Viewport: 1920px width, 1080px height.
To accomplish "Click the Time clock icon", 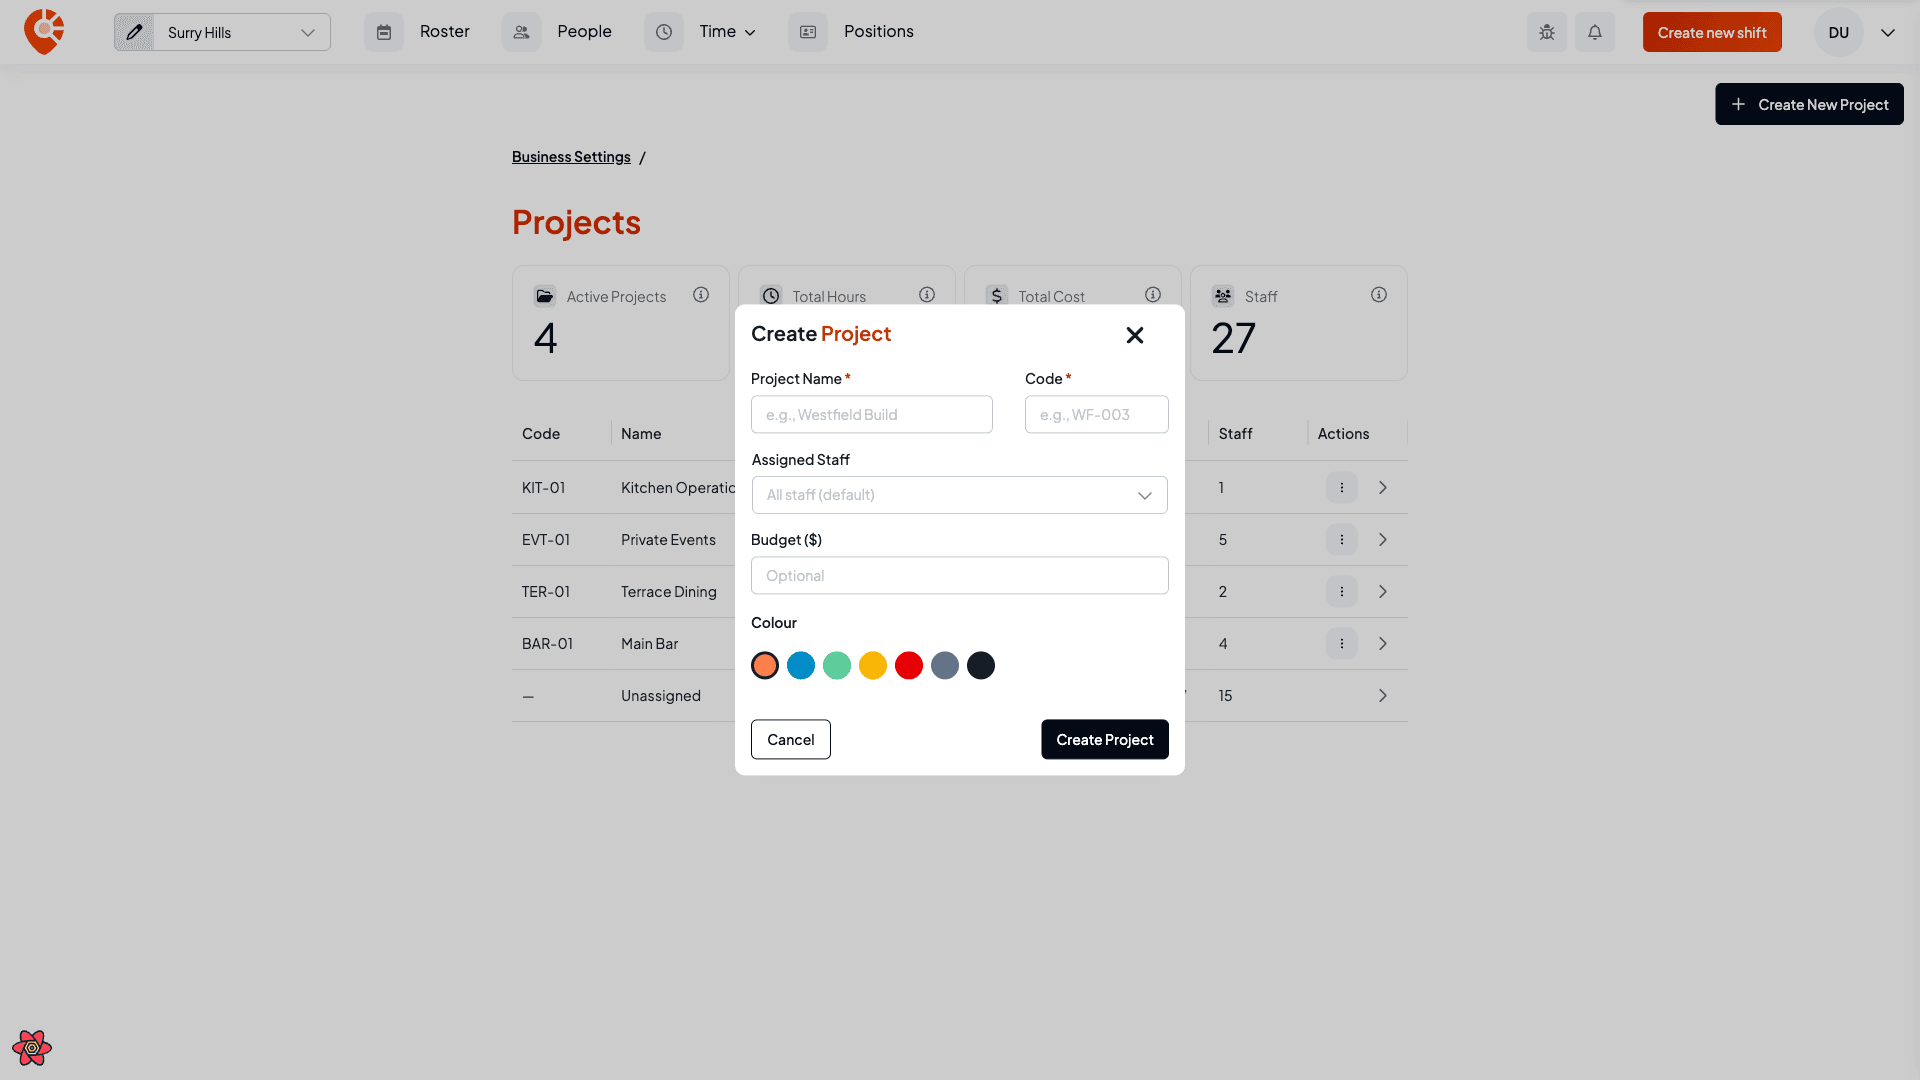I will 664,32.
